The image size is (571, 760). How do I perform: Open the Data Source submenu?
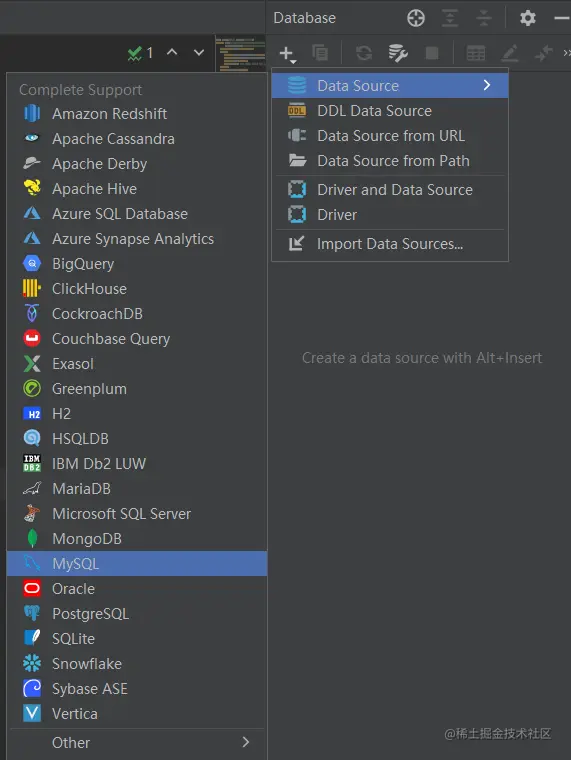390,86
